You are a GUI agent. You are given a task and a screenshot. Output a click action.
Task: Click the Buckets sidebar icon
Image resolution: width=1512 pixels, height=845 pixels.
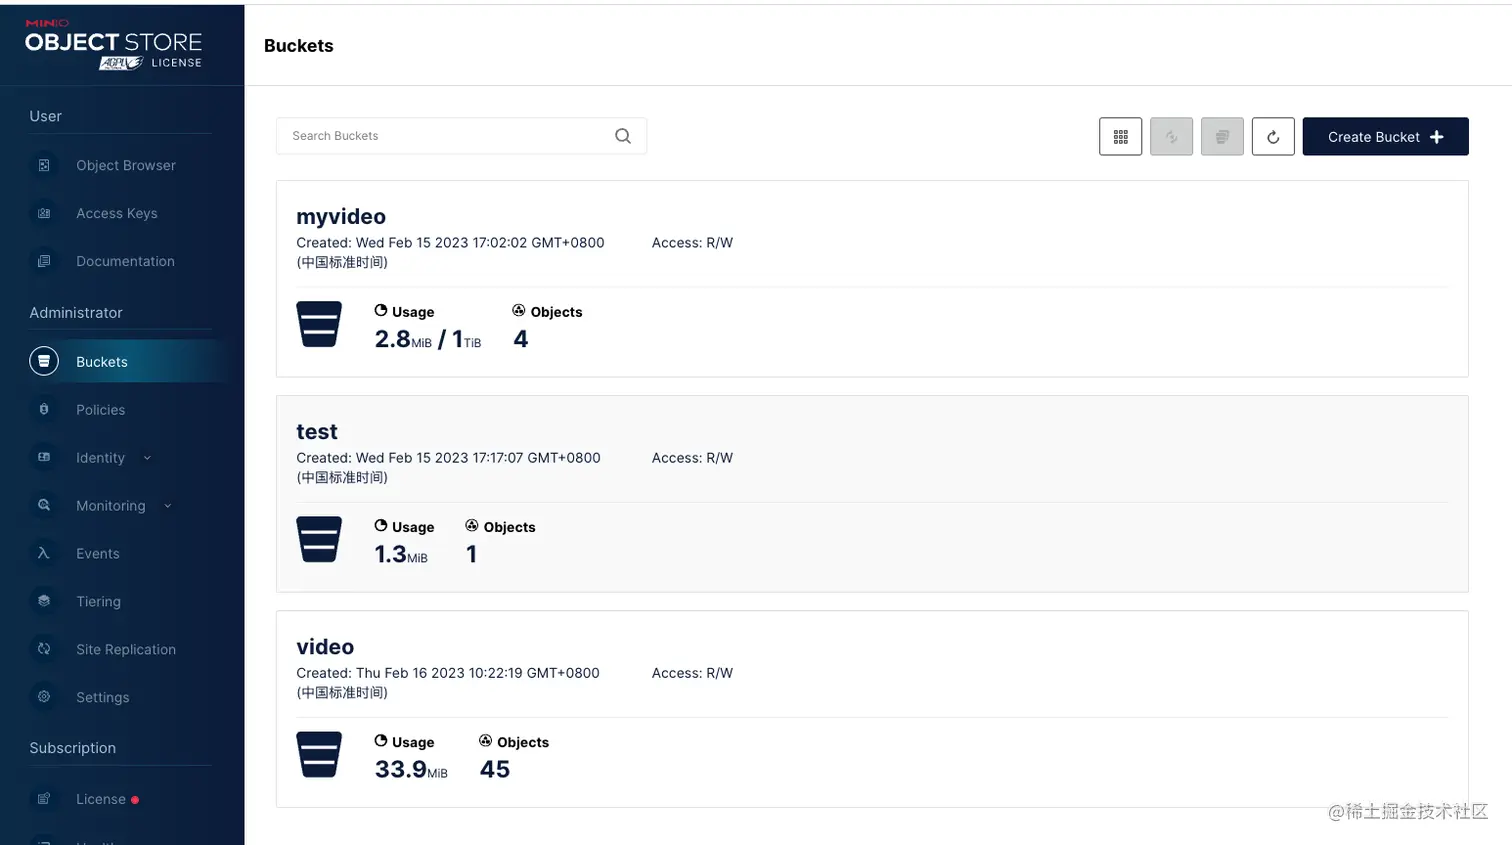(x=44, y=361)
